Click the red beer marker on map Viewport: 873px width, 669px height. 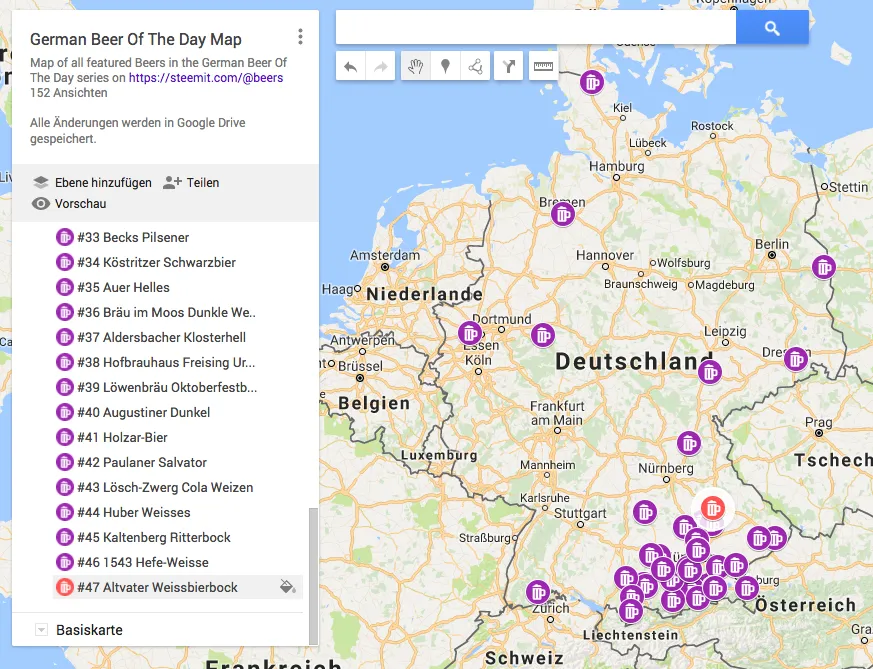point(713,508)
